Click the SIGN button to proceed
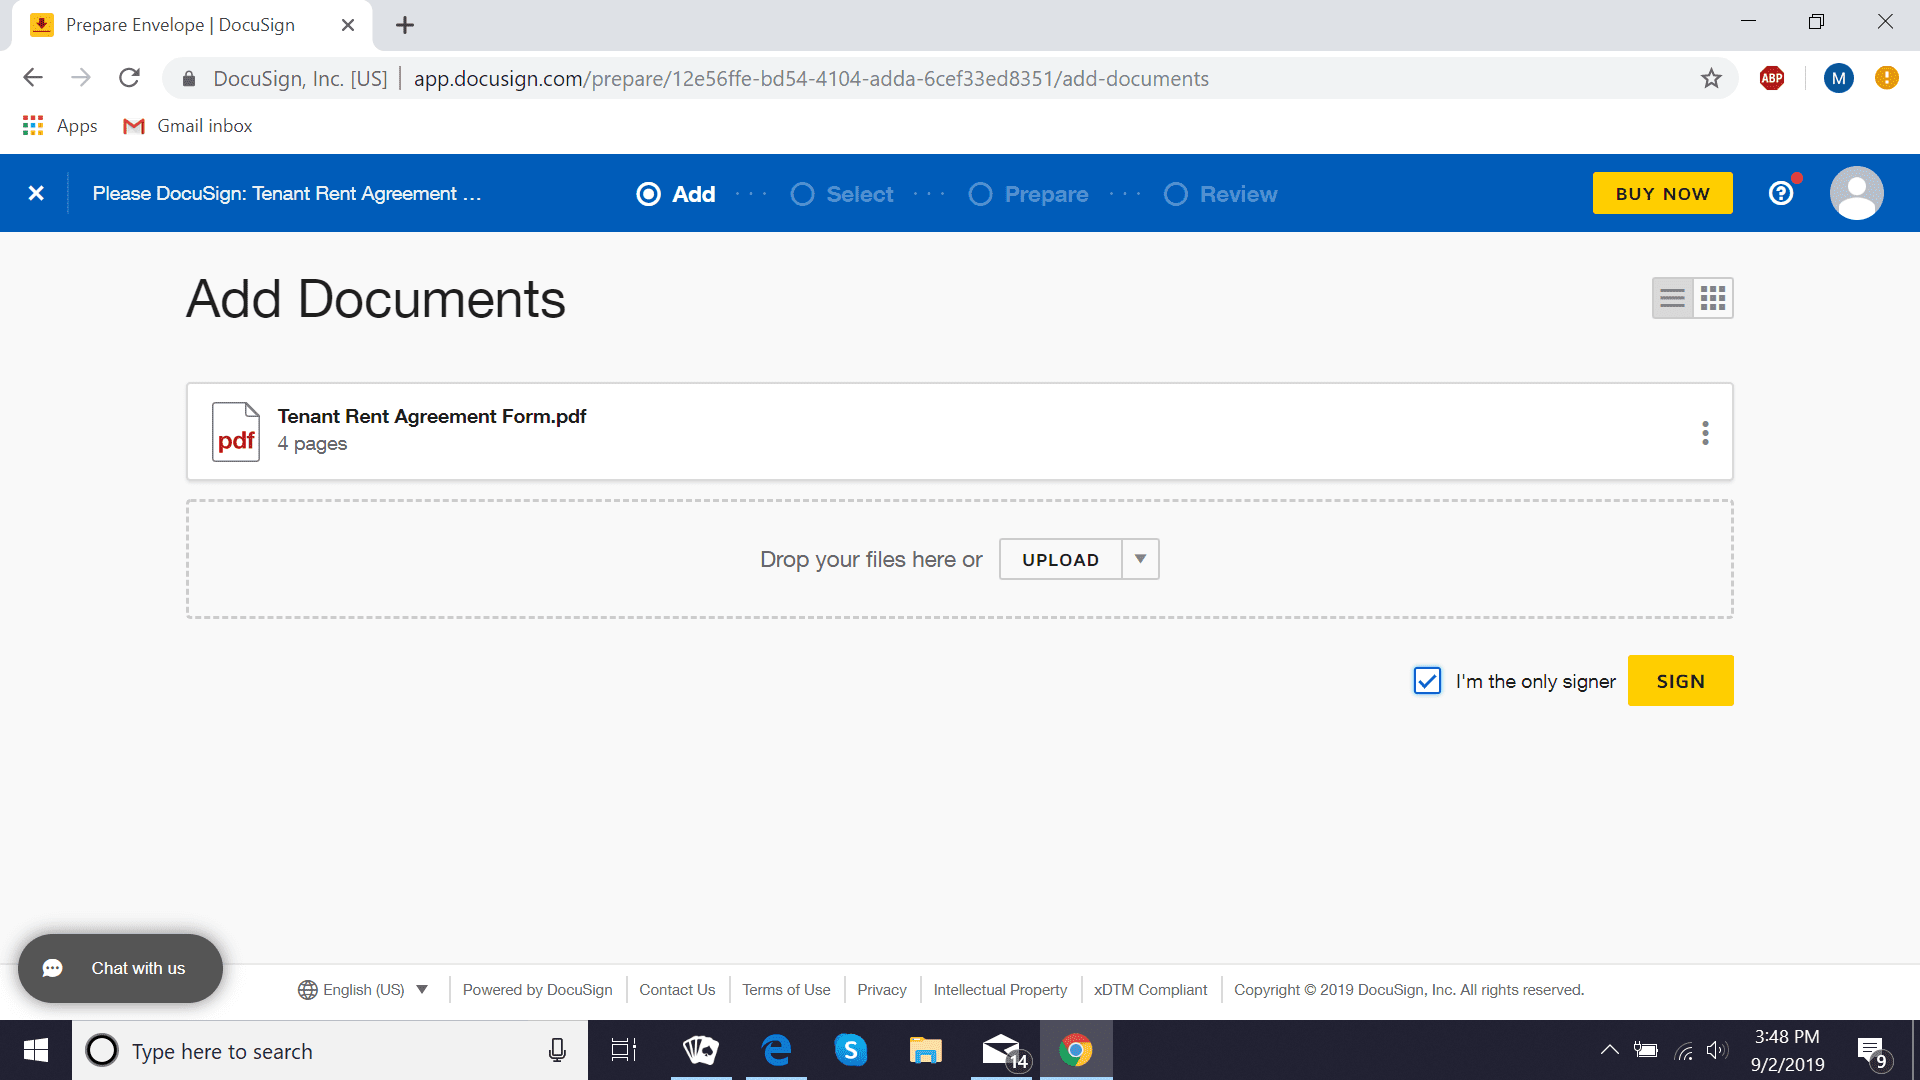Image resolution: width=1920 pixels, height=1080 pixels. point(1681,682)
